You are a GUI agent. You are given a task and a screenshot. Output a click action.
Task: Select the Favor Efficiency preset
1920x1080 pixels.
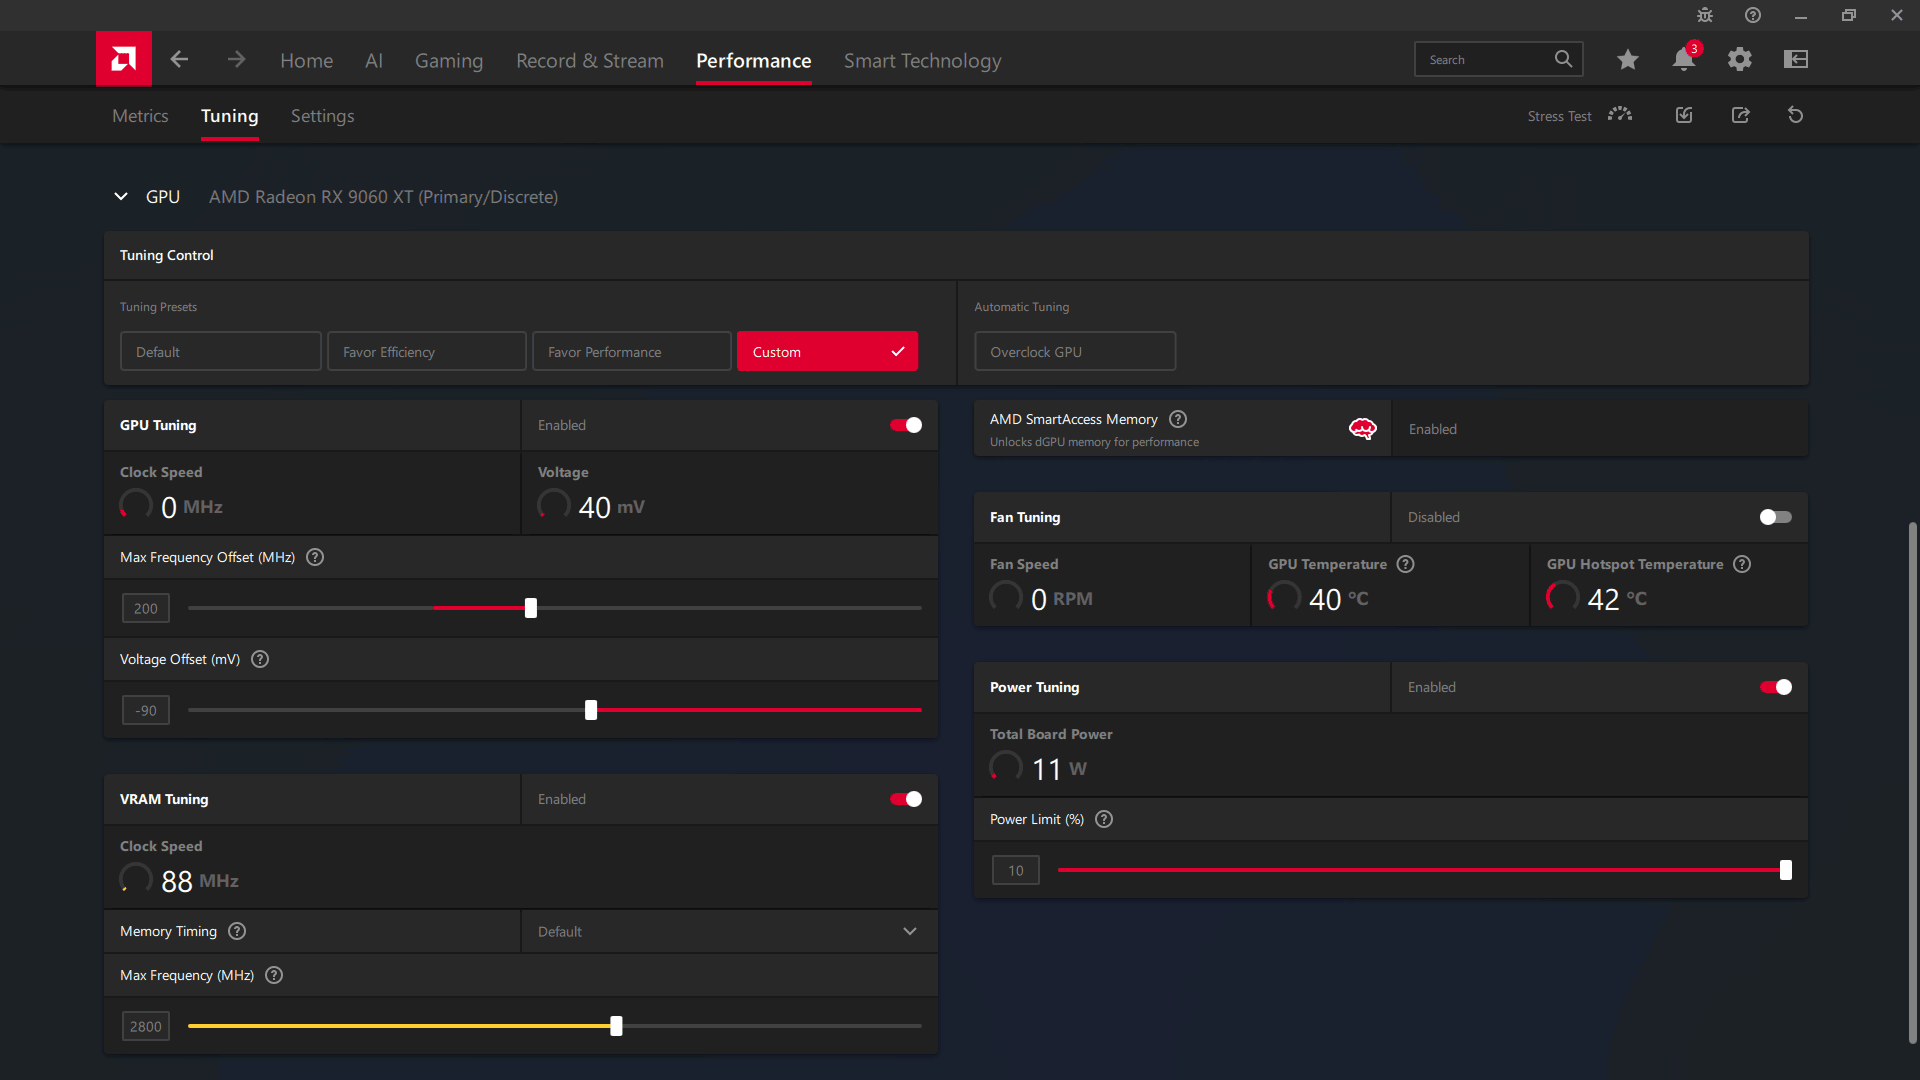coord(426,352)
